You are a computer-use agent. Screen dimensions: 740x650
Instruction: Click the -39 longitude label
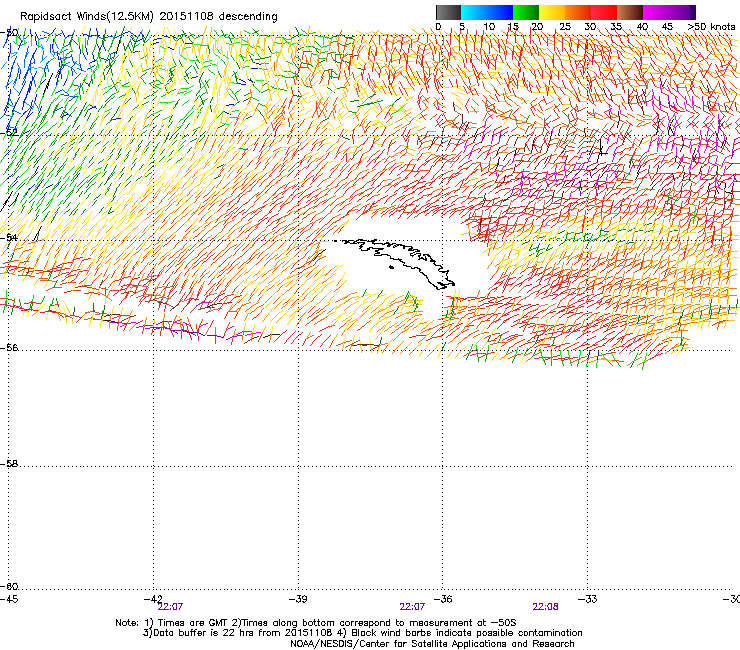point(298,599)
